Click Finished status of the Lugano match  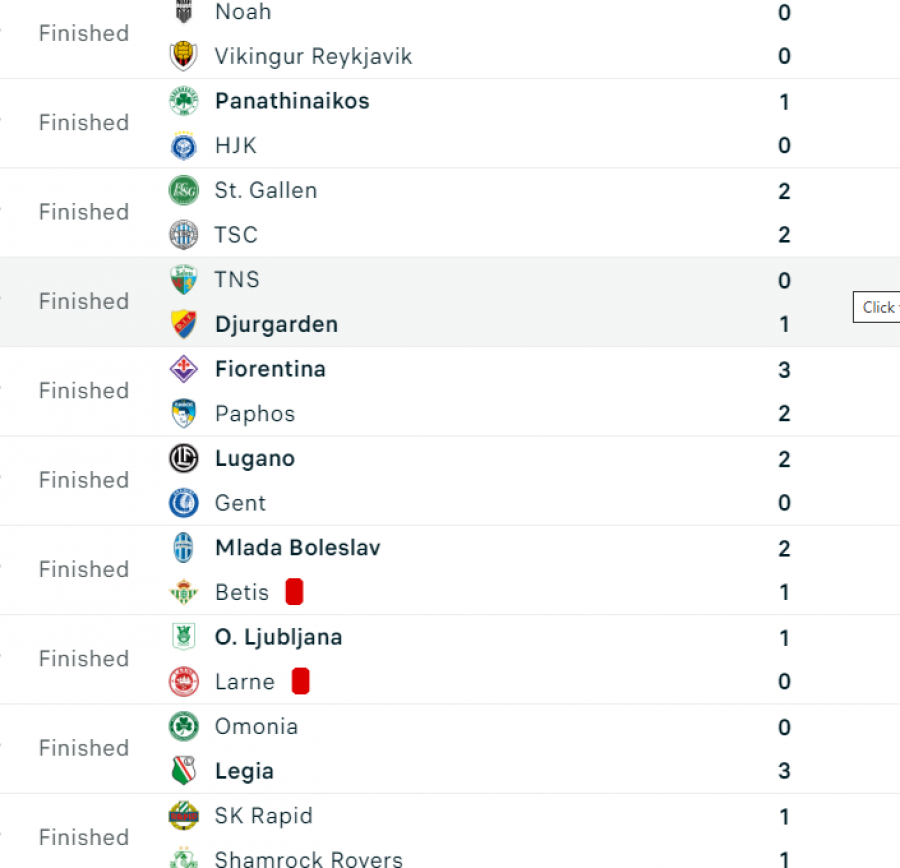click(x=84, y=480)
